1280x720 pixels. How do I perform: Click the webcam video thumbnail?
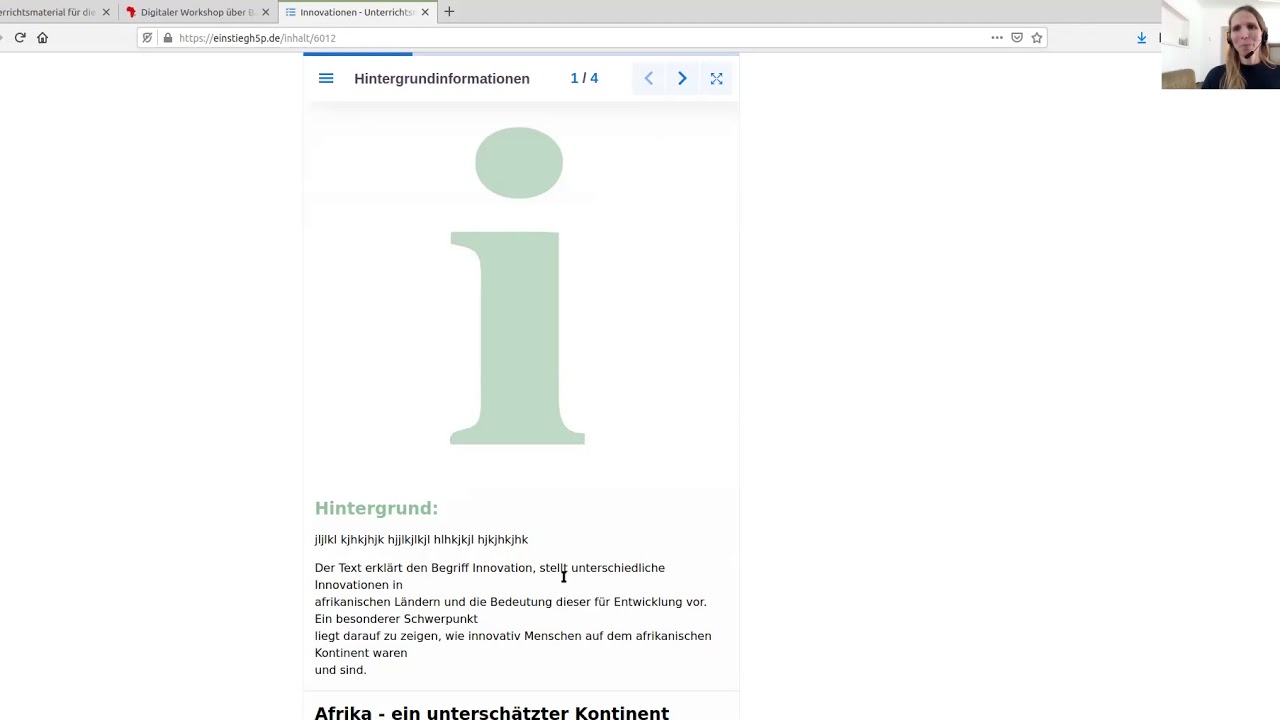(1220, 45)
